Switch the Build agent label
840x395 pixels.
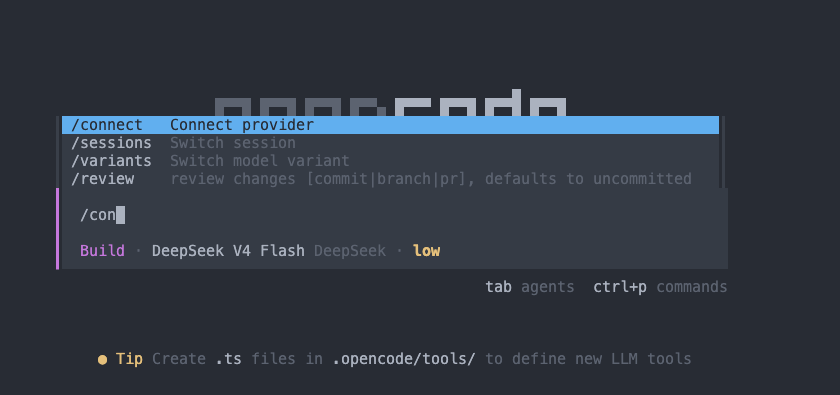(102, 251)
